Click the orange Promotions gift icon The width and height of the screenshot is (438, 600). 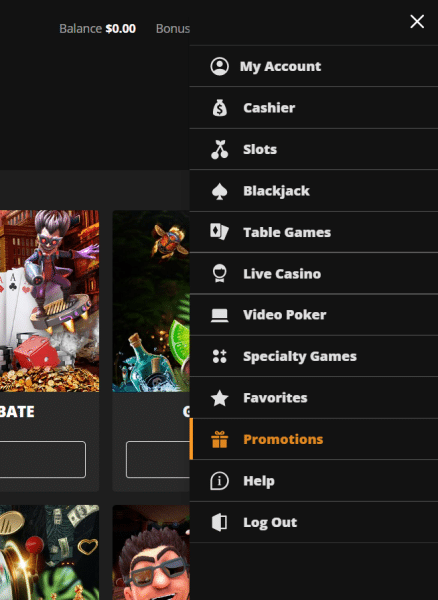[x=220, y=439]
